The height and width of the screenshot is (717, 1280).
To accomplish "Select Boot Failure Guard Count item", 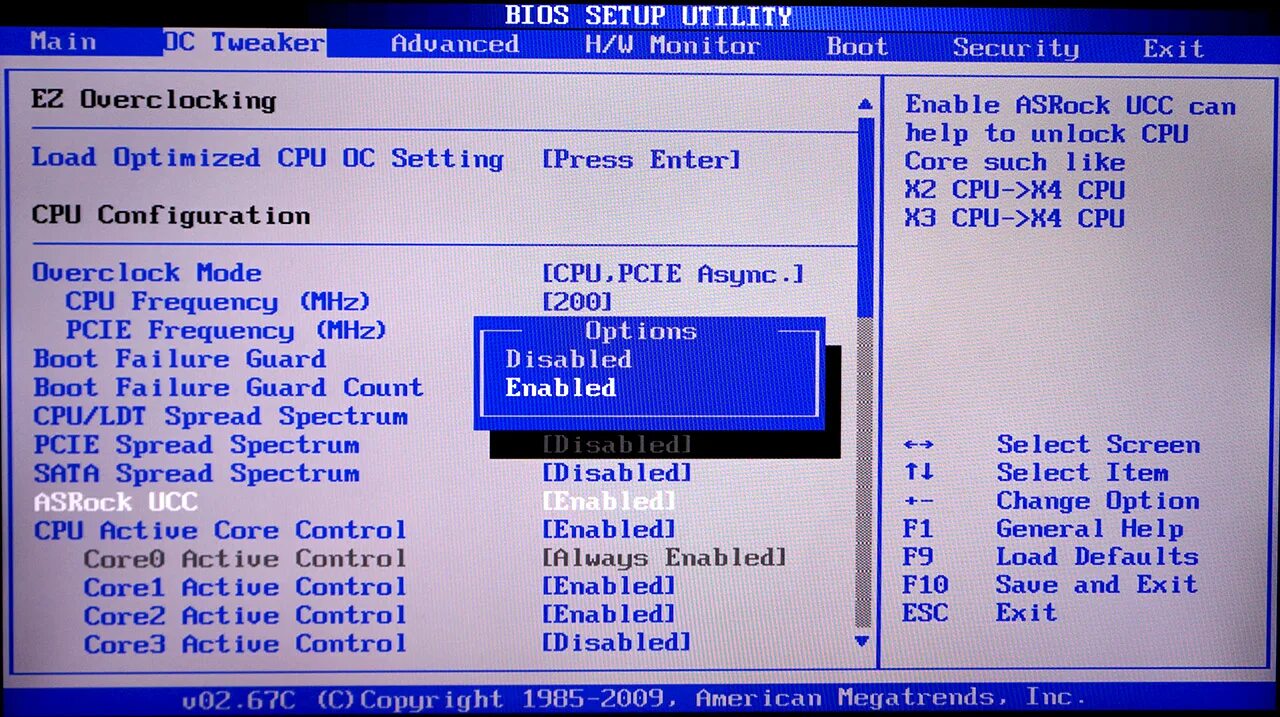I will coord(228,387).
